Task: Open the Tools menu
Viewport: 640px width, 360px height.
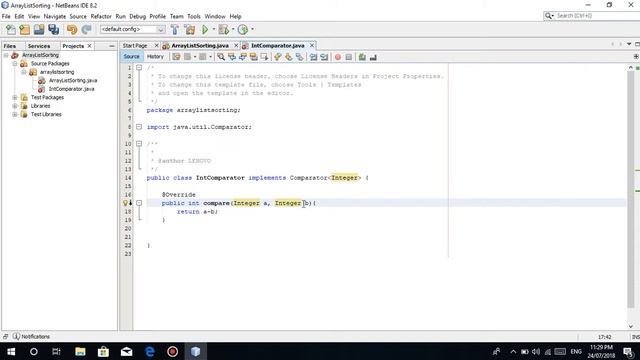Action: pyautogui.click(x=194, y=16)
